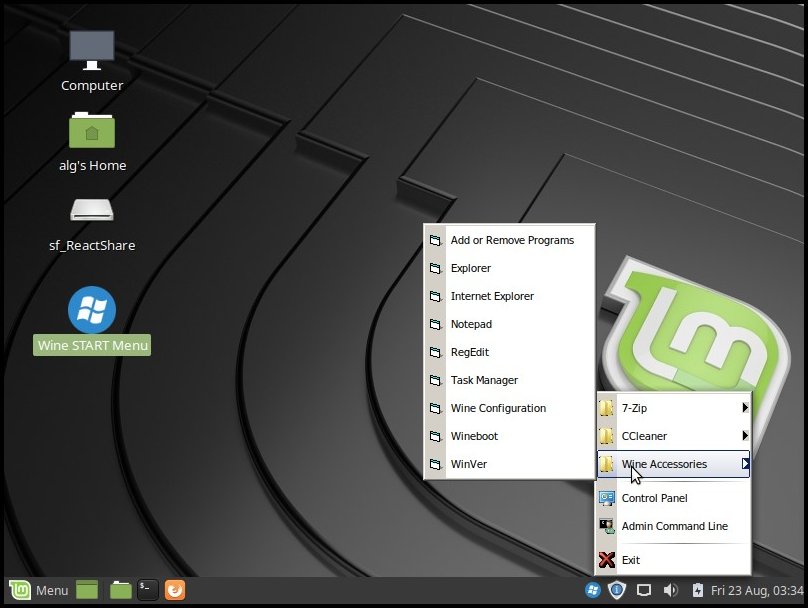This screenshot has height=608, width=808.
Task: Click the show desktop panel icon
Action: tap(87, 590)
